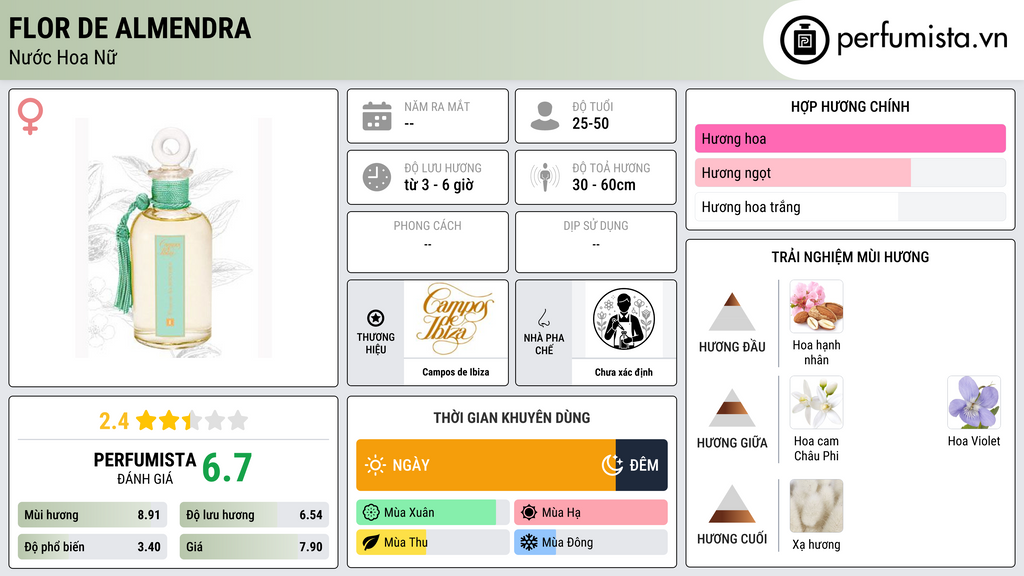This screenshot has width=1024, height=576.
Task: Click the sun icon next to Ngày
Action: [x=375, y=465]
